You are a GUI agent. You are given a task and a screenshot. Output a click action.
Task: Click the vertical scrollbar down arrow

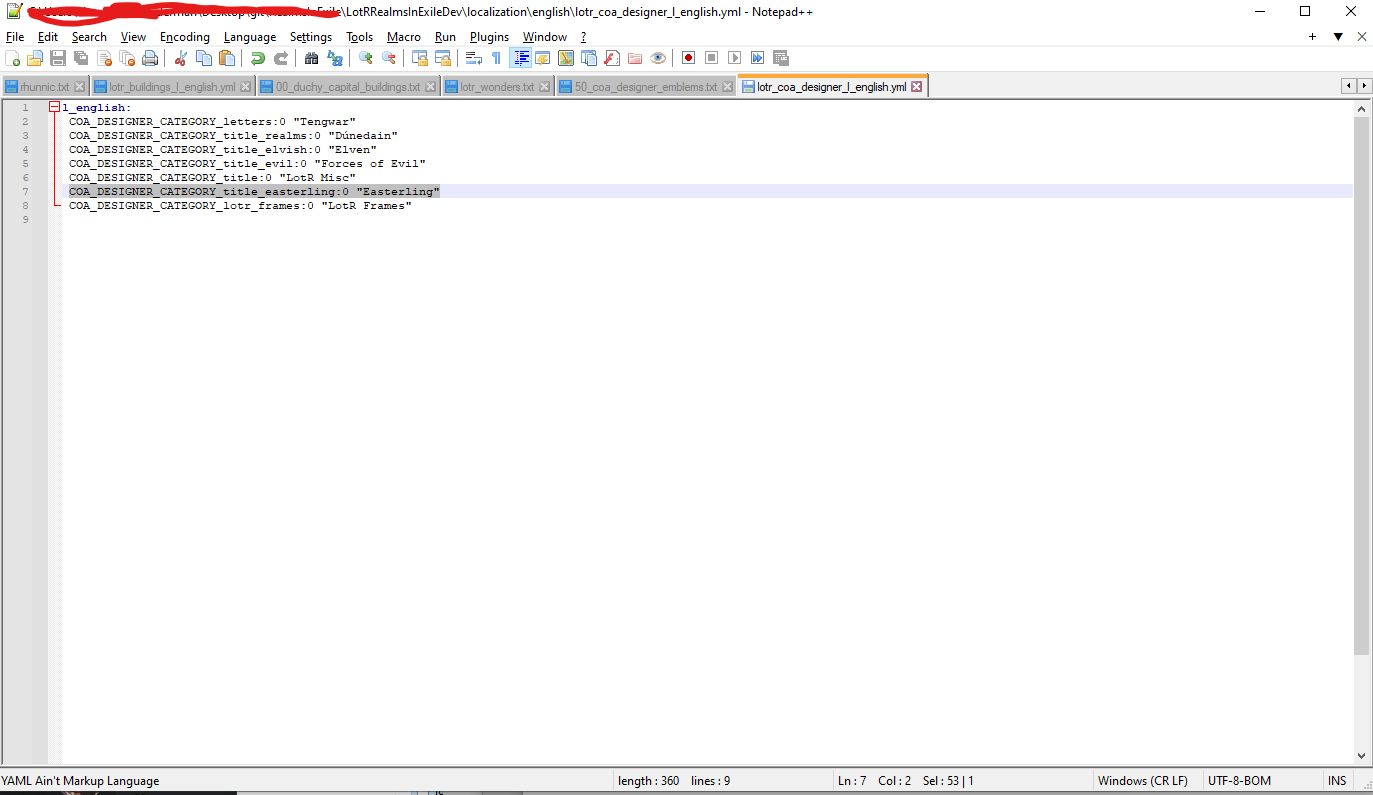click(1362, 757)
